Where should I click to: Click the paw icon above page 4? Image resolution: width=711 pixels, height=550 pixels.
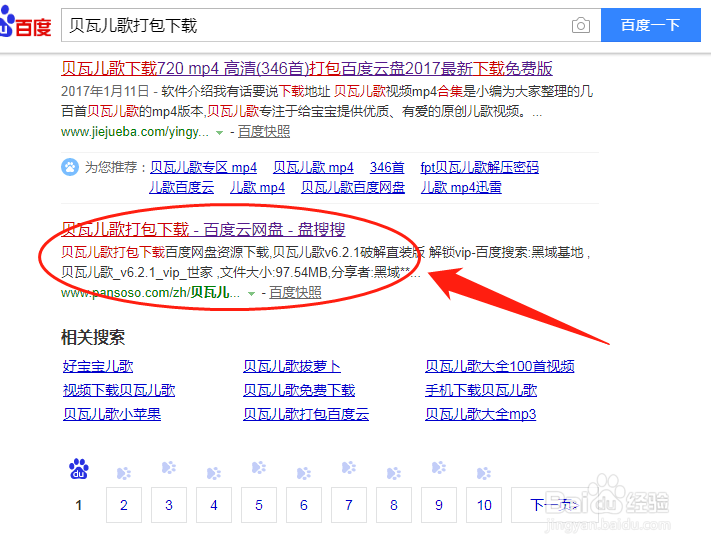(x=214, y=473)
